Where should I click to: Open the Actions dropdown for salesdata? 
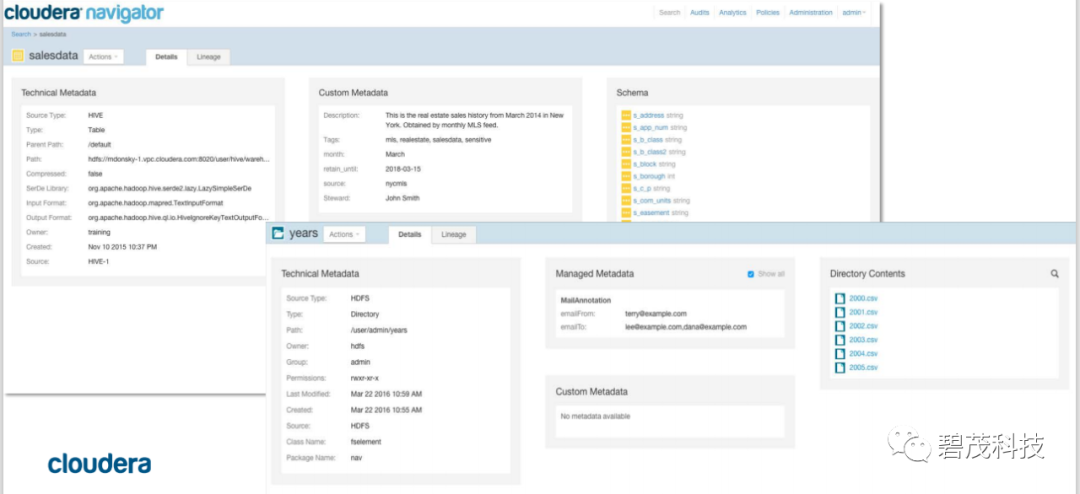click(x=103, y=56)
